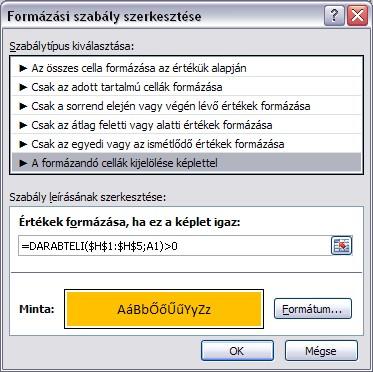Image resolution: width=373 pixels, height=372 pixels.
Task: Pick 'Csak az egyedi vagy az ismétlődő értékek'
Action: pos(186,144)
